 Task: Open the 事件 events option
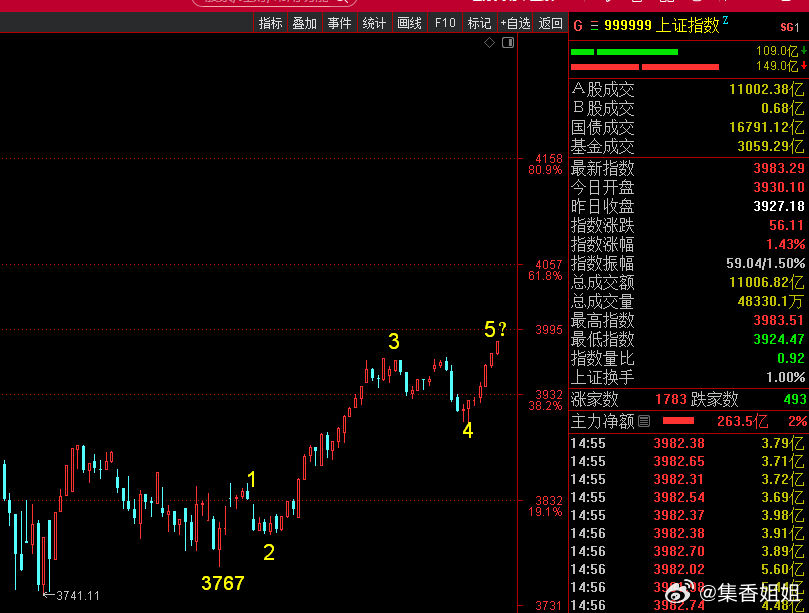click(x=339, y=23)
